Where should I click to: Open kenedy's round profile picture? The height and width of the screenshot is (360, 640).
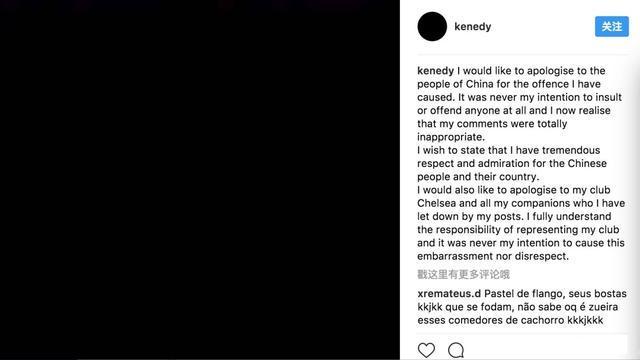[x=432, y=27]
